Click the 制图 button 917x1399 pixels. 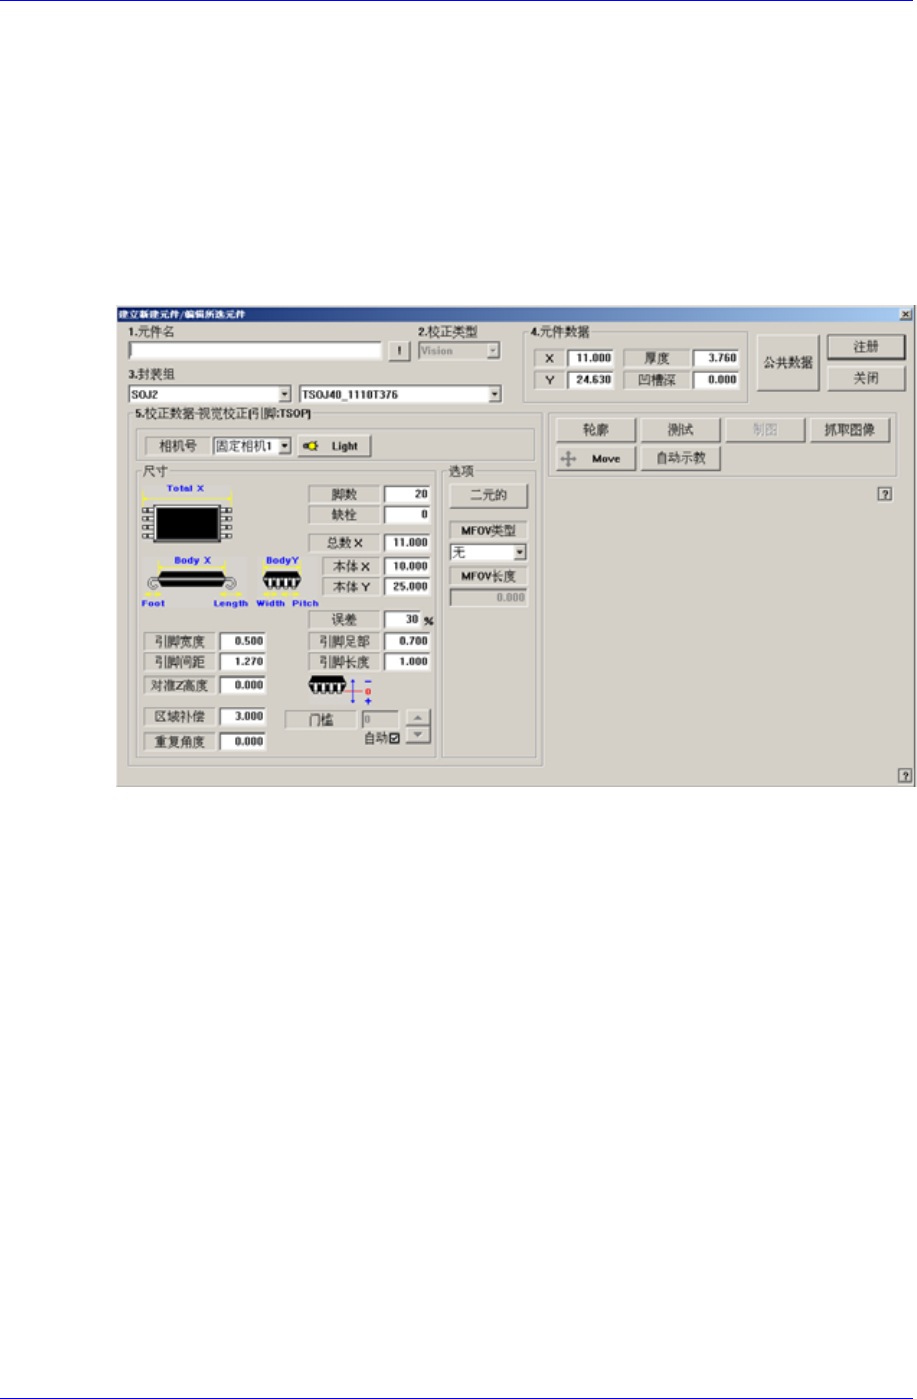[x=765, y=430]
